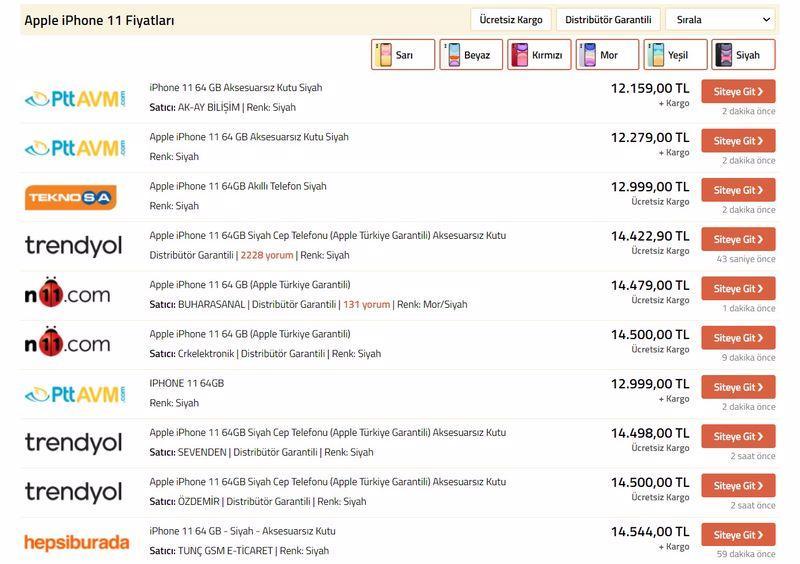The height and width of the screenshot is (564, 800).
Task: Select the Yeşil color filter
Action: tap(675, 55)
